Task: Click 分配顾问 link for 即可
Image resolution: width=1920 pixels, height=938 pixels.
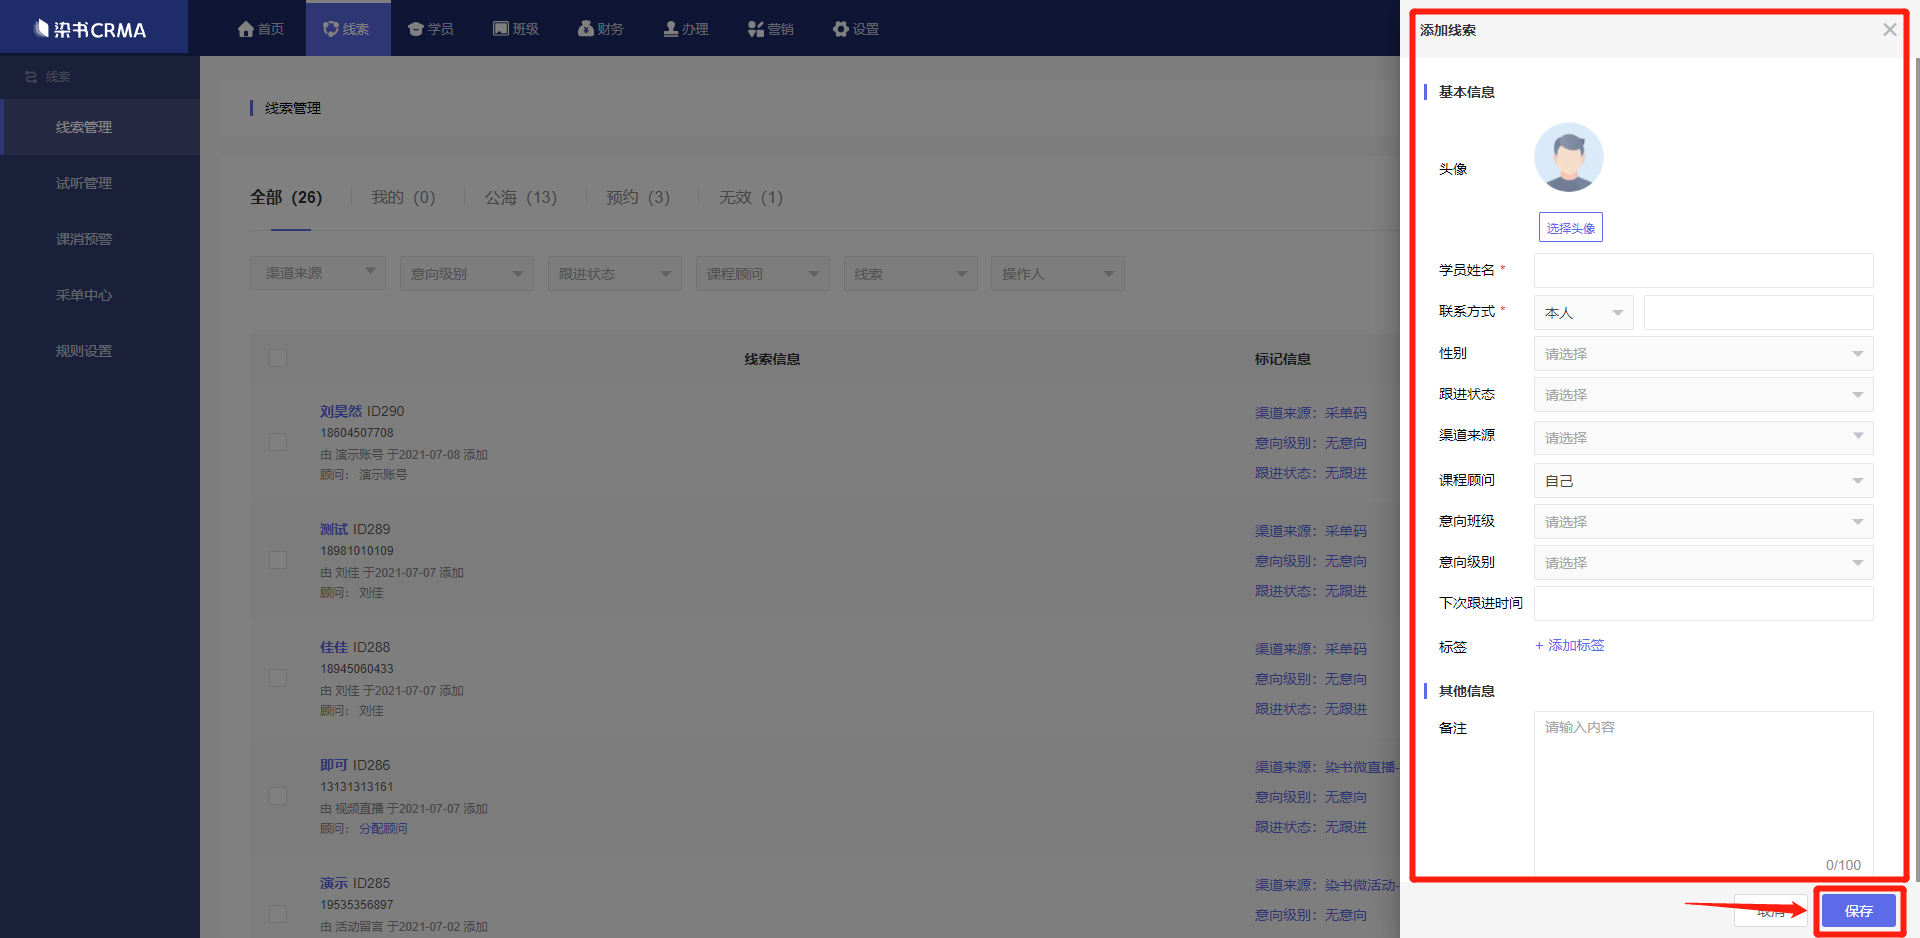Action: click(x=383, y=828)
